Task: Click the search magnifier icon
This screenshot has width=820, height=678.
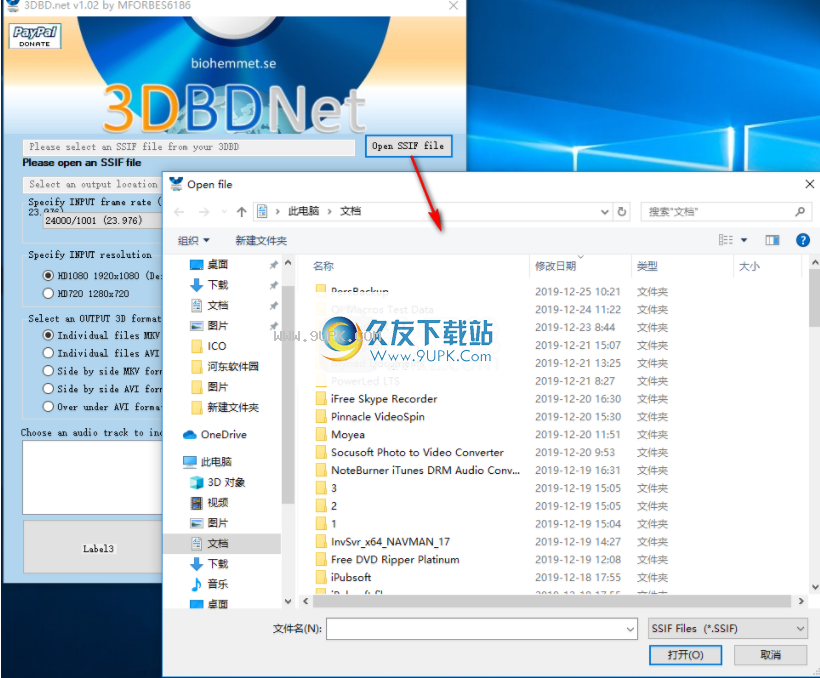Action: point(800,212)
